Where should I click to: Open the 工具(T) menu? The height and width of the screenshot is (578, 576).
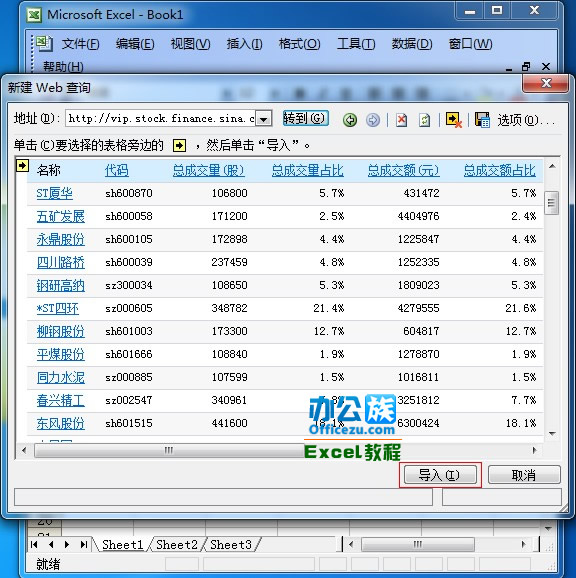[356, 44]
